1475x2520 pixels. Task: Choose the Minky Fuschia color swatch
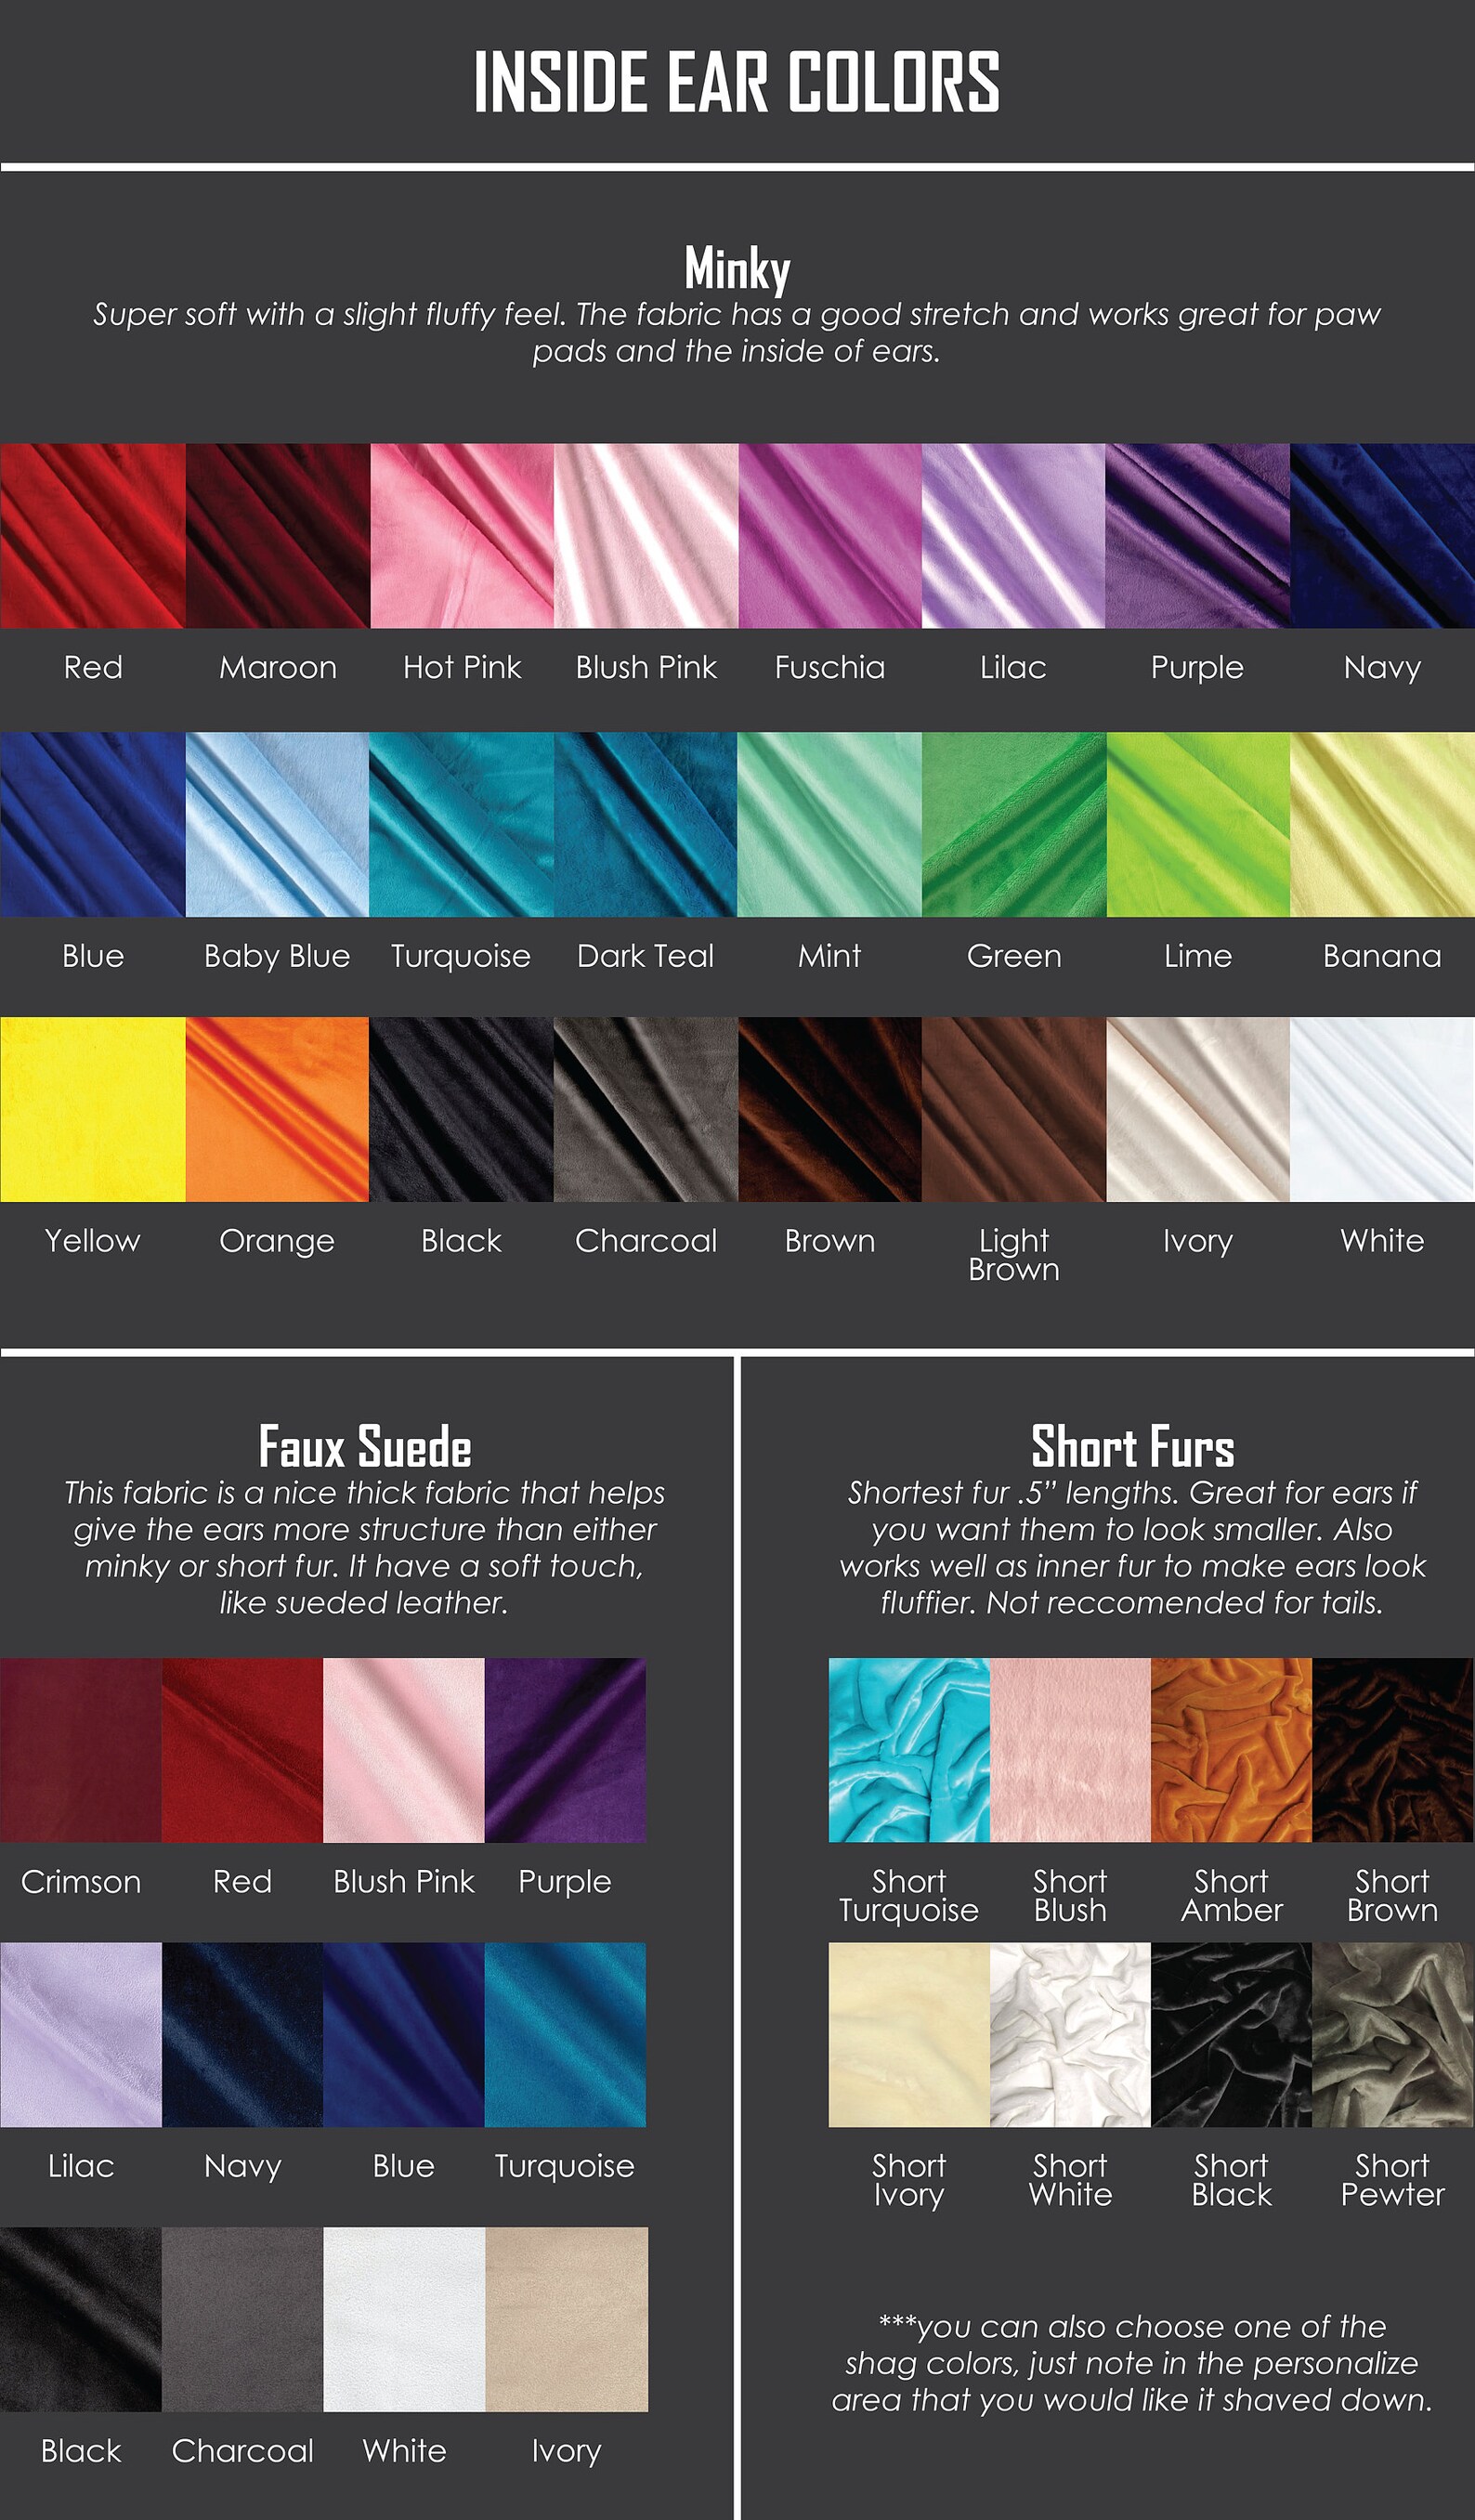click(x=830, y=536)
